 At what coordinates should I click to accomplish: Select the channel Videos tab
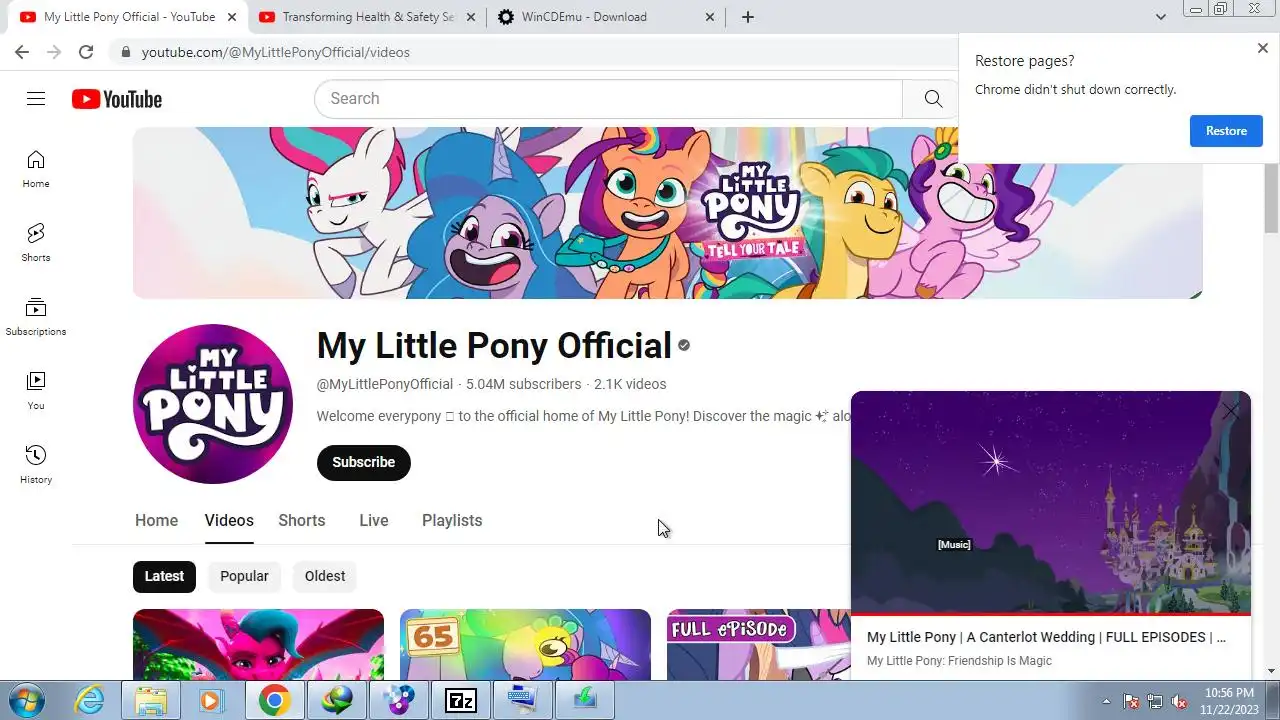click(x=229, y=520)
